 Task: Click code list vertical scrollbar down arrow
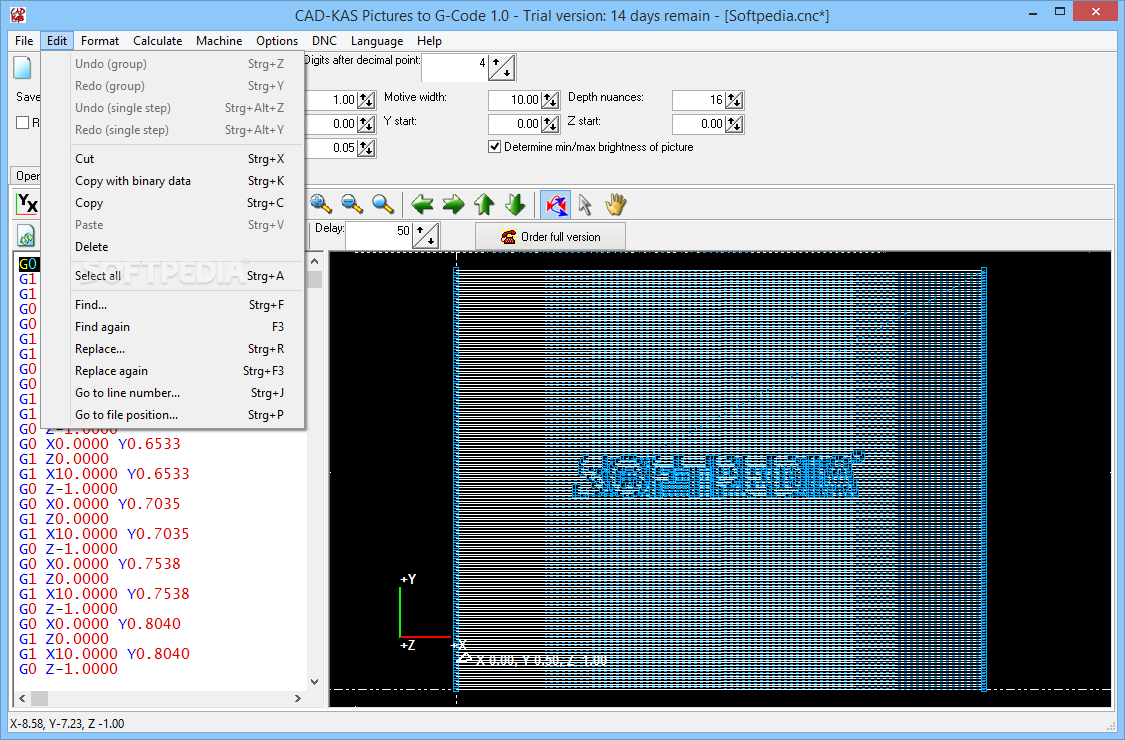[x=314, y=682]
